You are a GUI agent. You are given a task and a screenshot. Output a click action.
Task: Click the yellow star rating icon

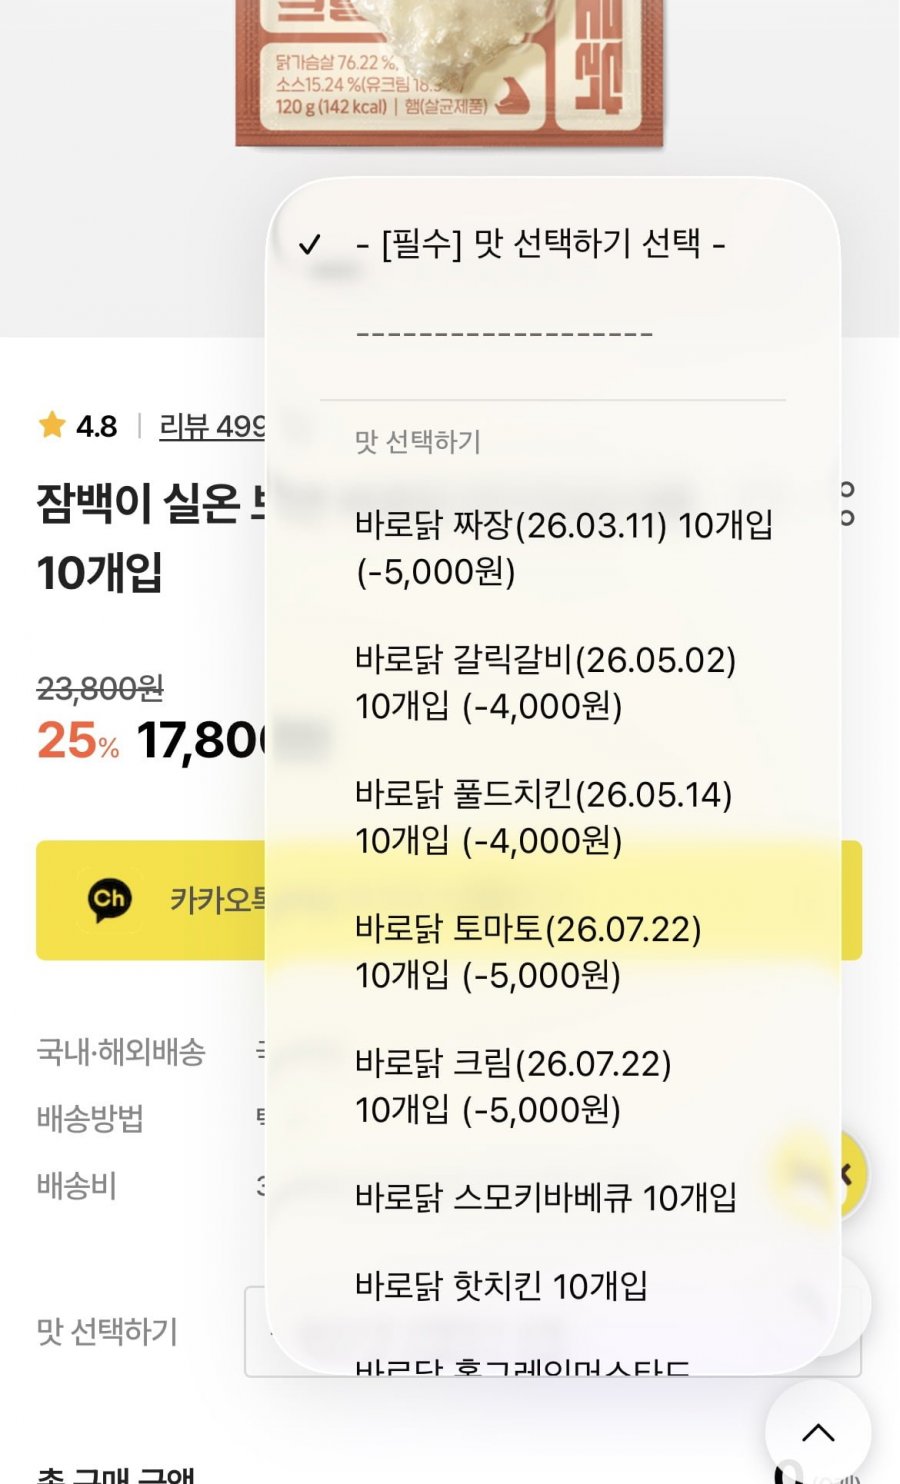click(51, 425)
